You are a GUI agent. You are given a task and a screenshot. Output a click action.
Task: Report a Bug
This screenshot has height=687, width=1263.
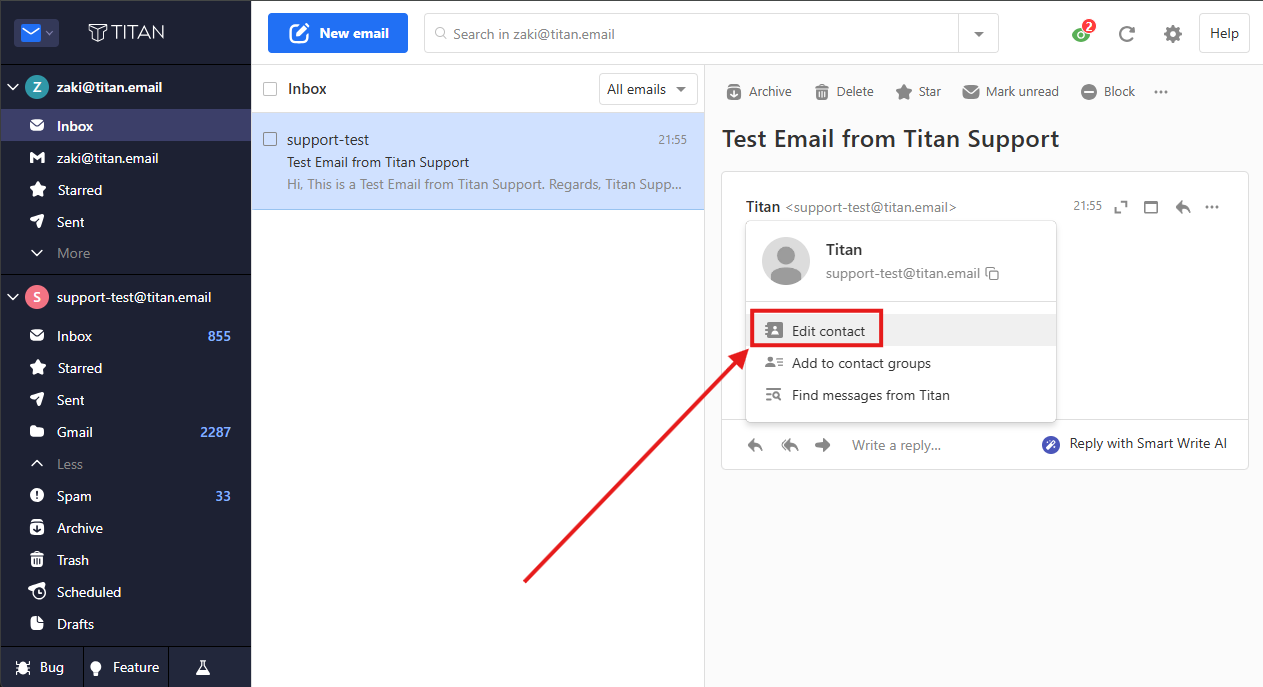point(40,667)
